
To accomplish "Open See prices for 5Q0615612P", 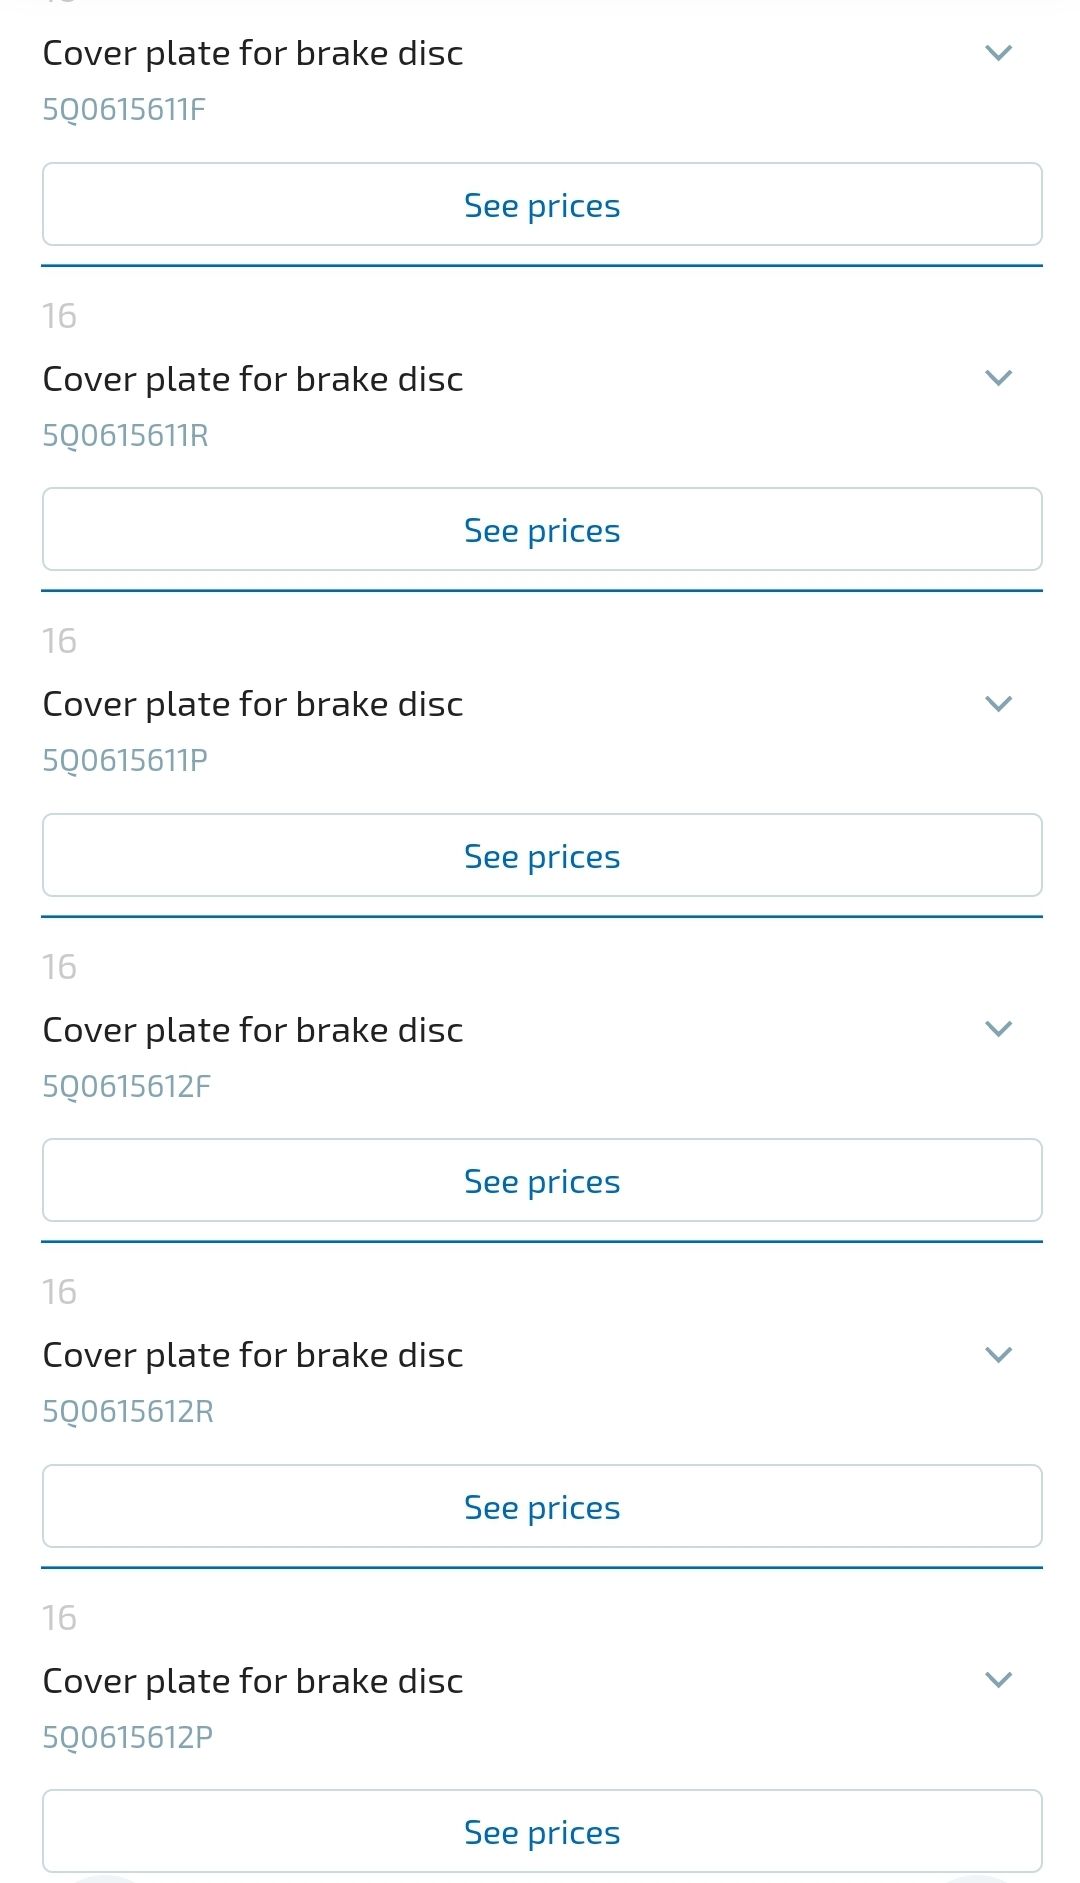I will [x=542, y=1832].
